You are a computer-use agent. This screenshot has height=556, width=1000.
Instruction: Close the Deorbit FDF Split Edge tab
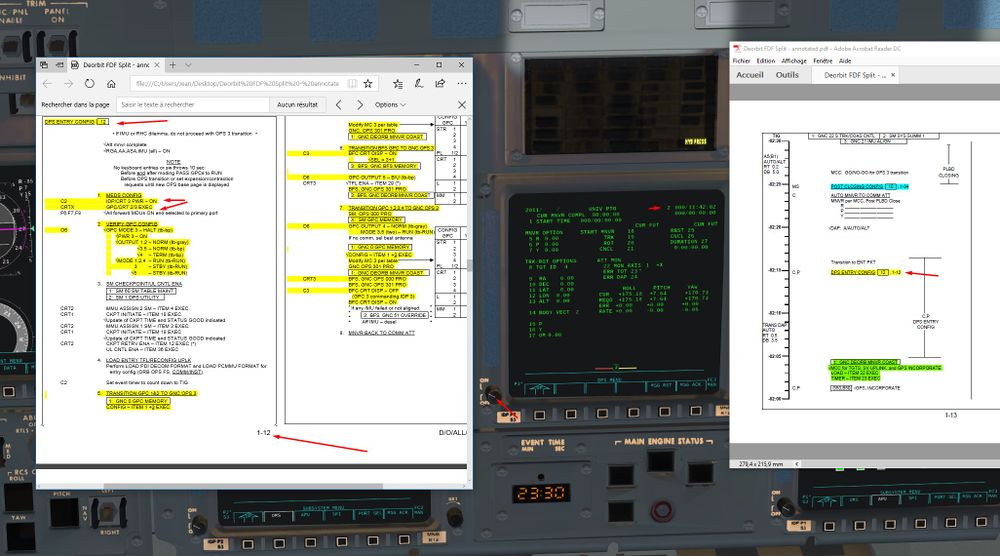click(157, 65)
